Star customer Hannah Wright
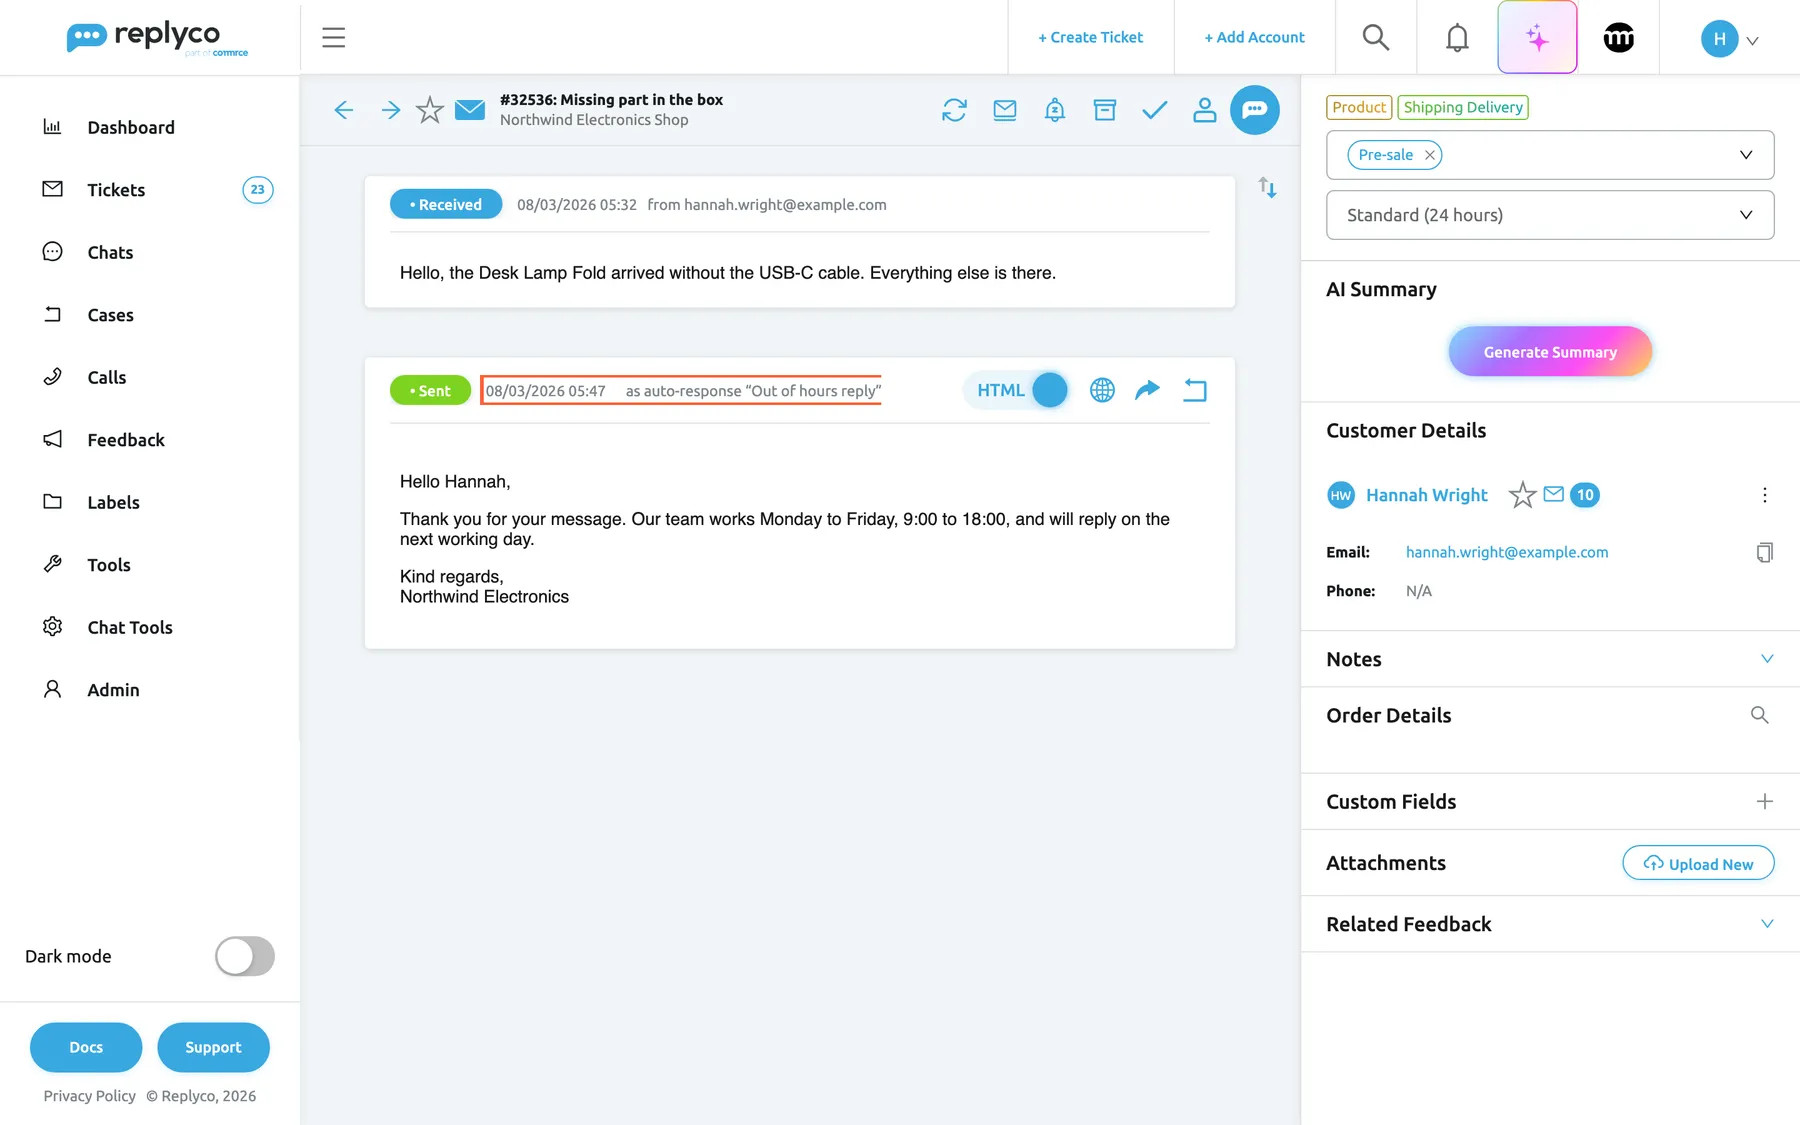Image resolution: width=1800 pixels, height=1125 pixels. [1522, 495]
